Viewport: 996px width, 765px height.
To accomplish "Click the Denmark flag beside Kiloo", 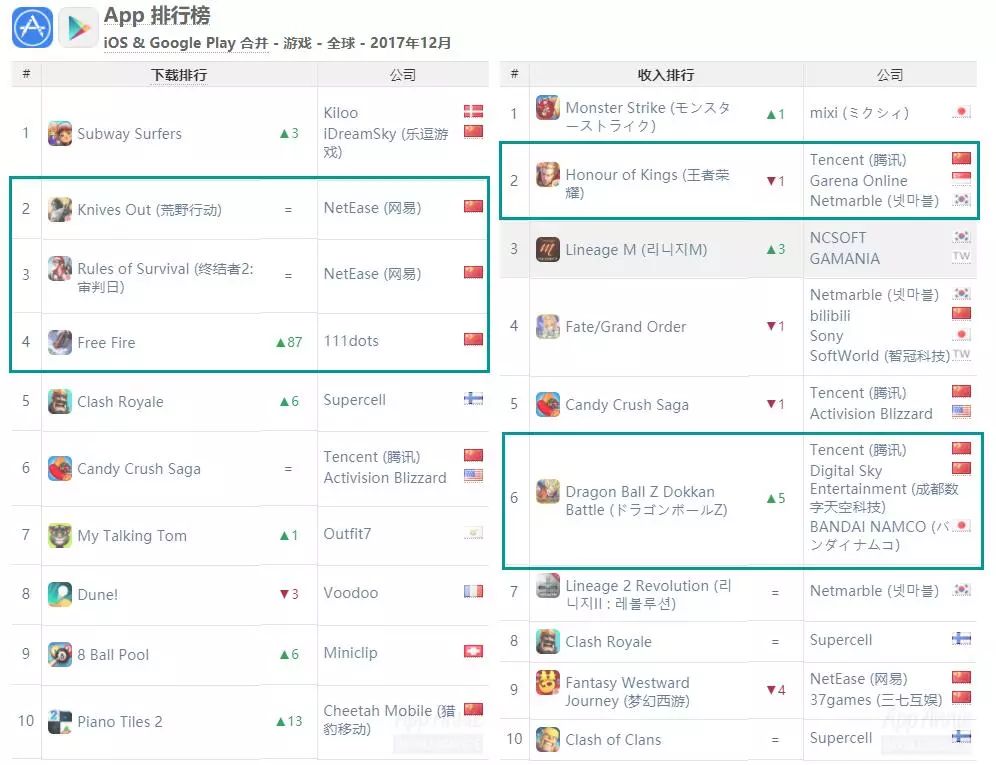I will pyautogui.click(x=473, y=111).
